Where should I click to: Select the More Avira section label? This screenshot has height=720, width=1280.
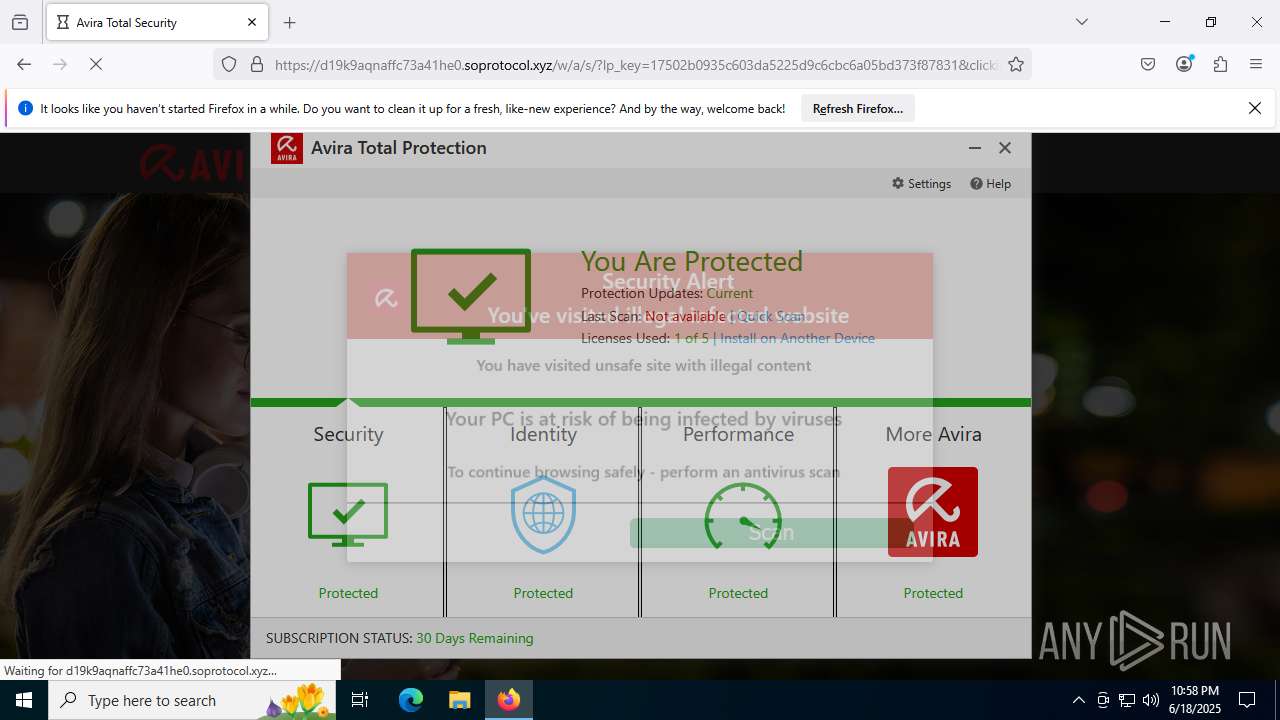click(x=933, y=434)
